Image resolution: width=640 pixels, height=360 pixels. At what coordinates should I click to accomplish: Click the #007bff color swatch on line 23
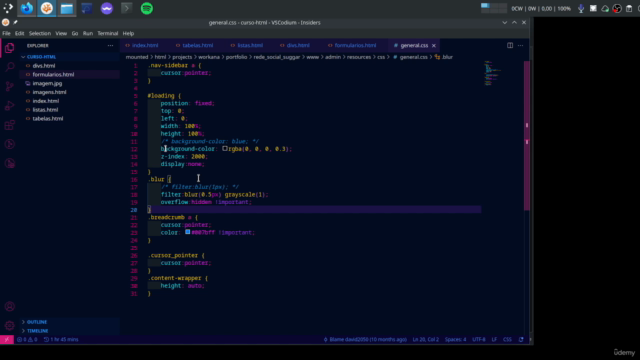[x=187, y=232]
